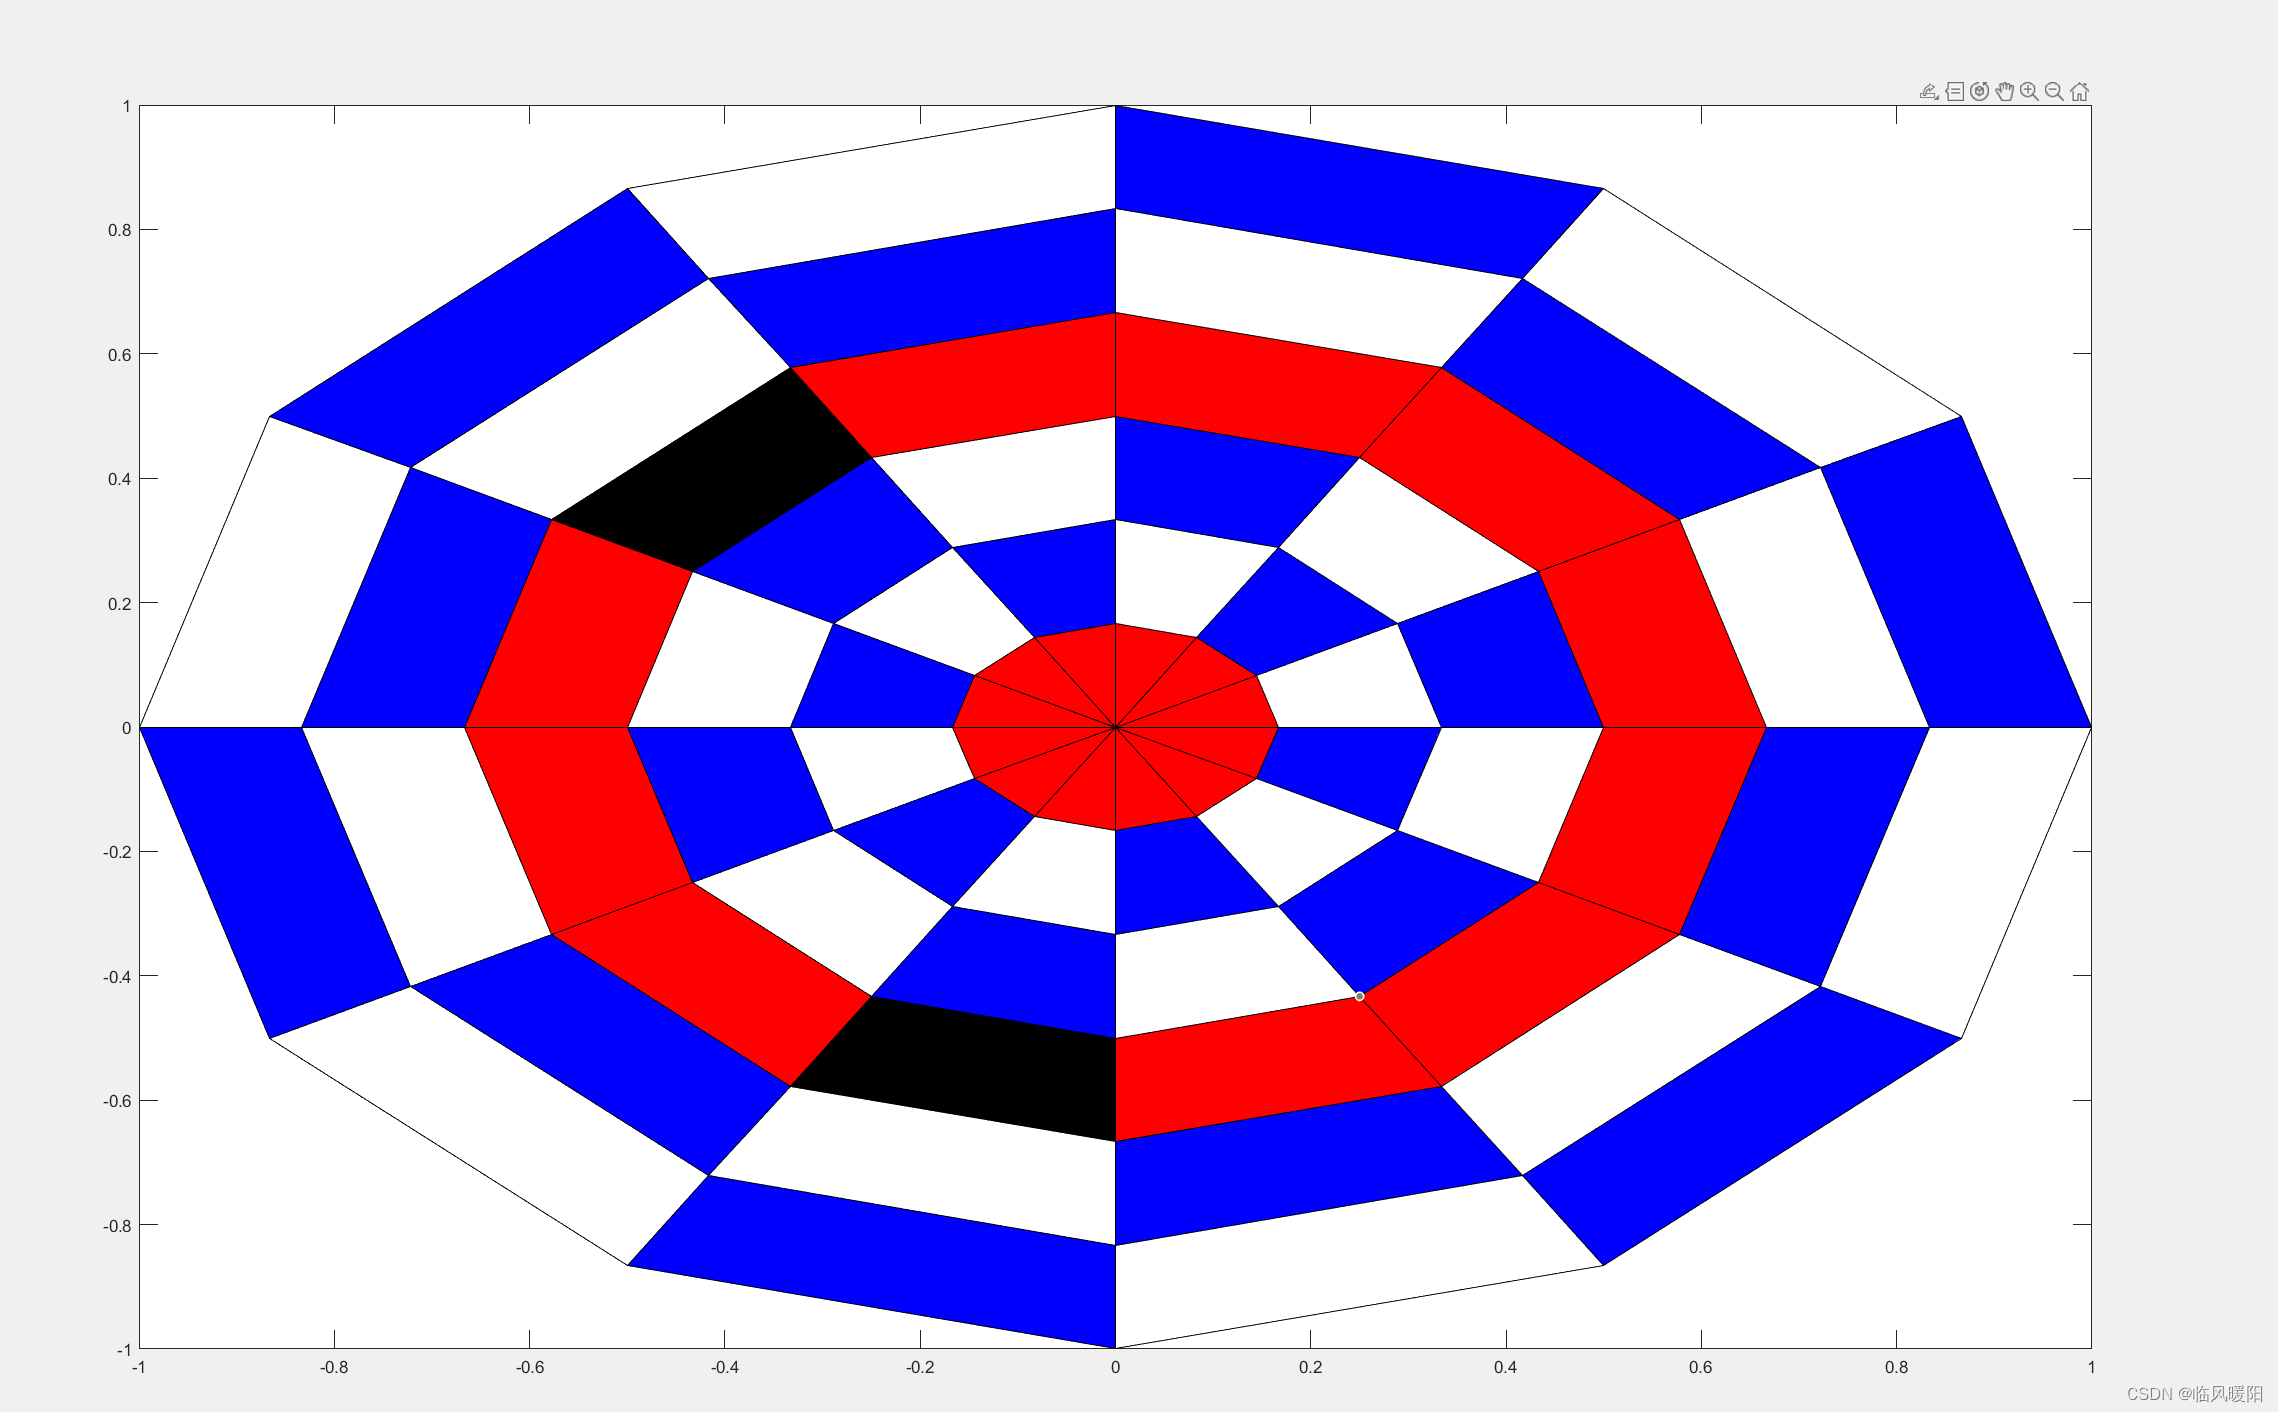
Task: Select the Pan hand tool
Action: (2004, 92)
